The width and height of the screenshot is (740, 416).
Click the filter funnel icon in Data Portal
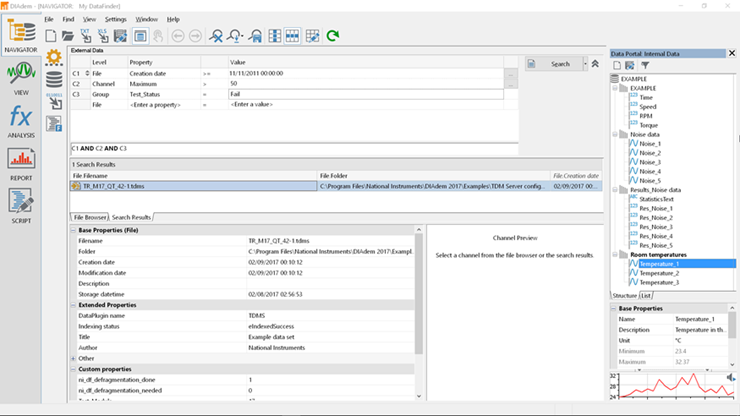tap(645, 65)
